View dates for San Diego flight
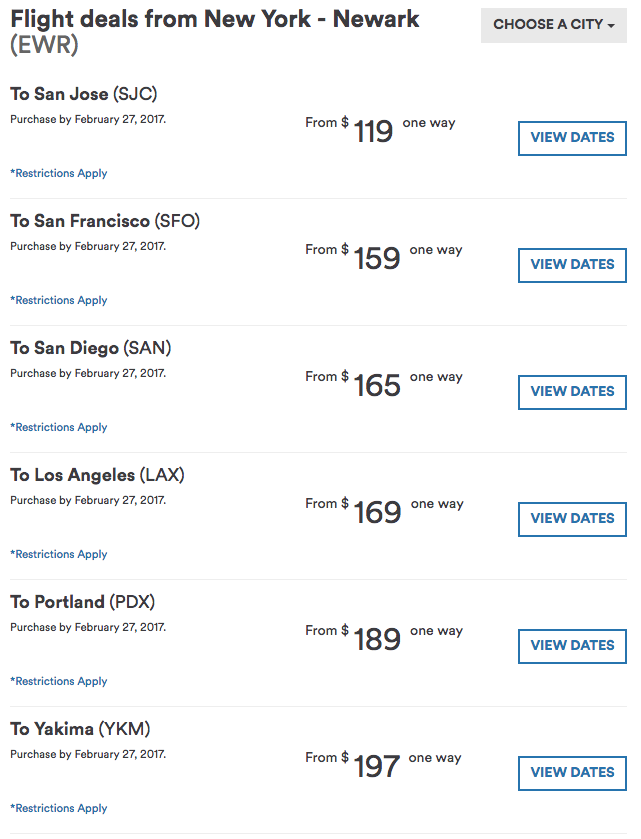 pyautogui.click(x=572, y=392)
